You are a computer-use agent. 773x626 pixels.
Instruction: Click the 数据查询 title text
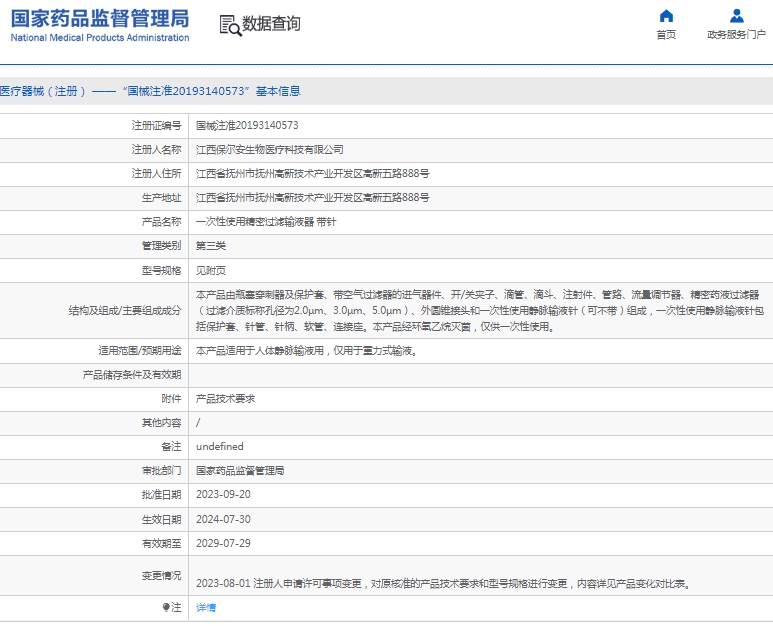coord(271,23)
